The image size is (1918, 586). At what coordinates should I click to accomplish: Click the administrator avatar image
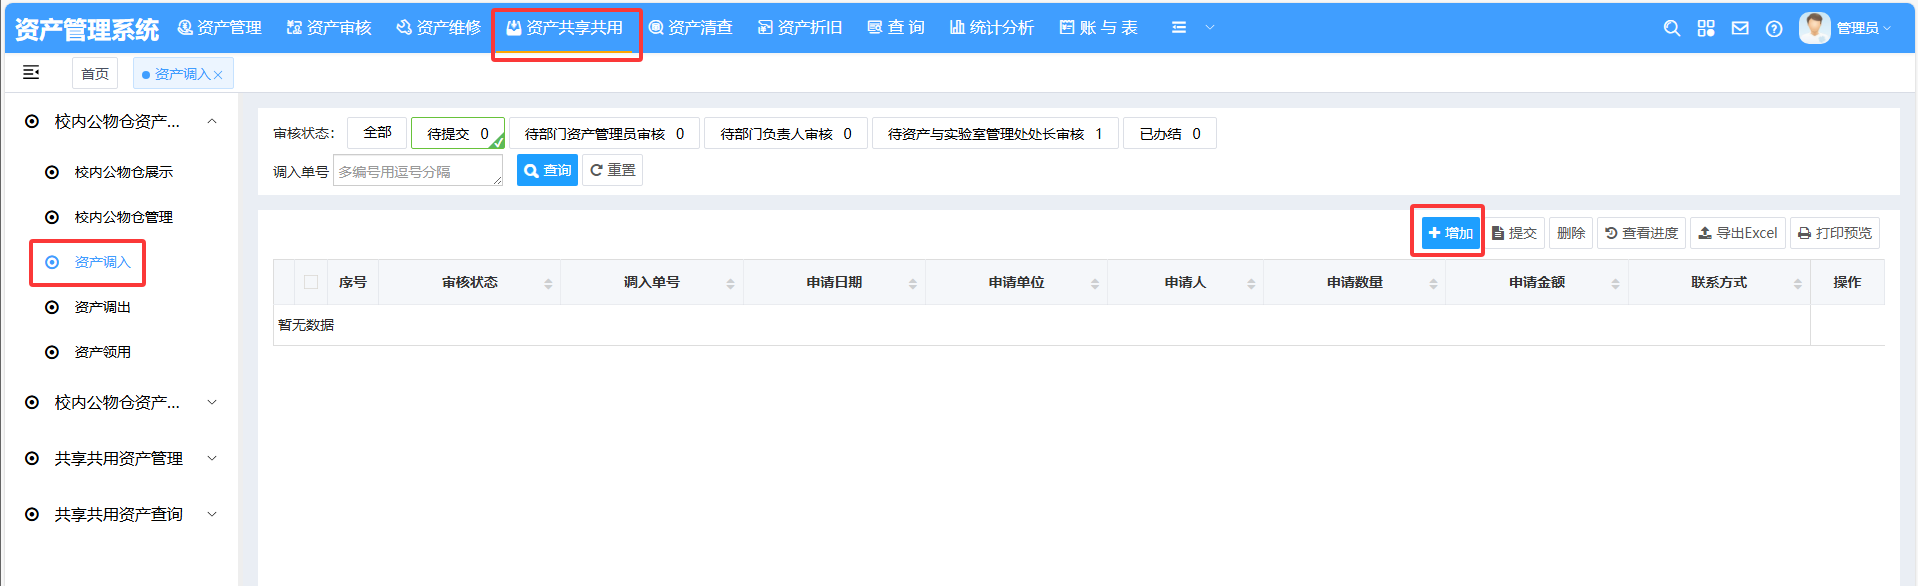pos(1814,28)
